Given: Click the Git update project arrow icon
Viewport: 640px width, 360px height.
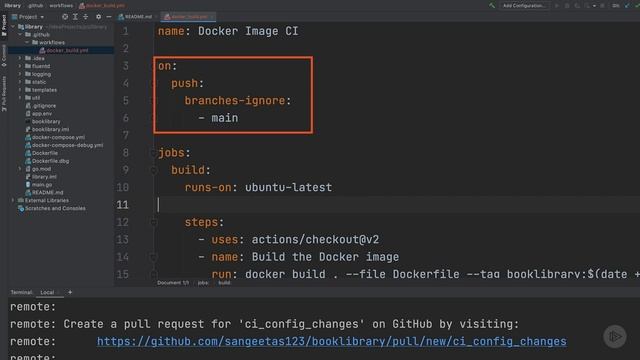Looking at the screenshot, I should [627, 6].
